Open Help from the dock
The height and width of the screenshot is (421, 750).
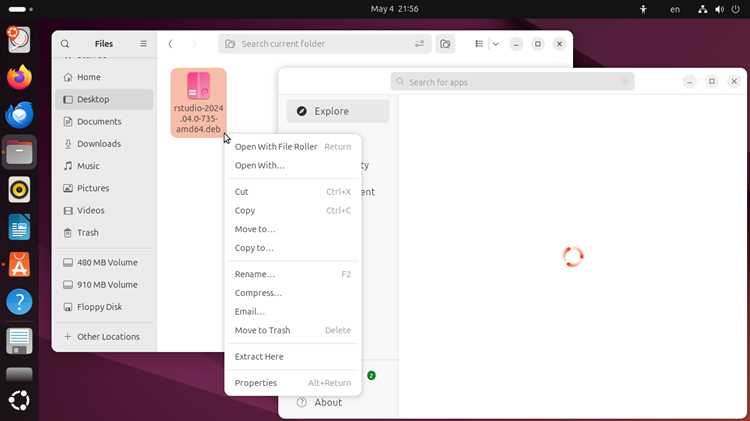(19, 302)
